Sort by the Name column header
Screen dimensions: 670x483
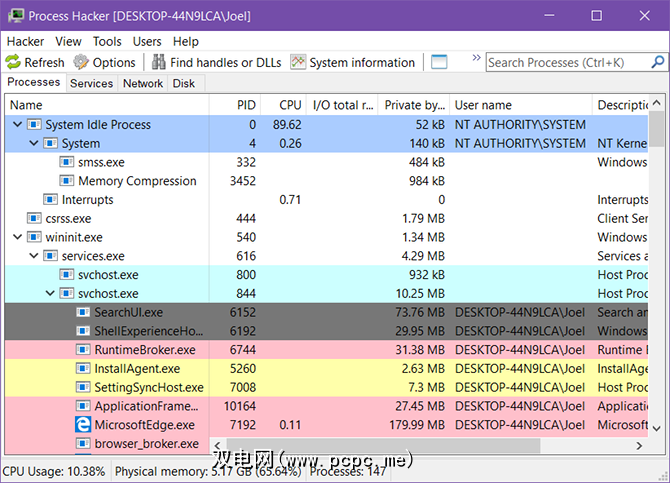click(x=107, y=105)
